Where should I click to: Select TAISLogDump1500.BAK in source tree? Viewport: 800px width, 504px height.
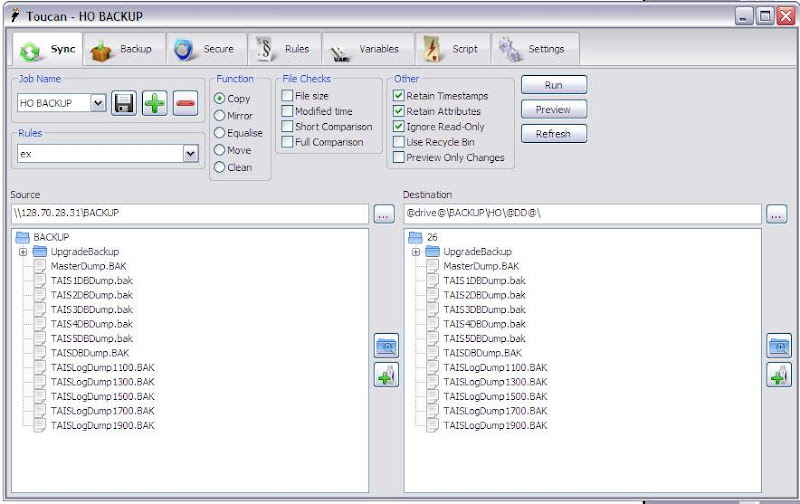(x=103, y=396)
